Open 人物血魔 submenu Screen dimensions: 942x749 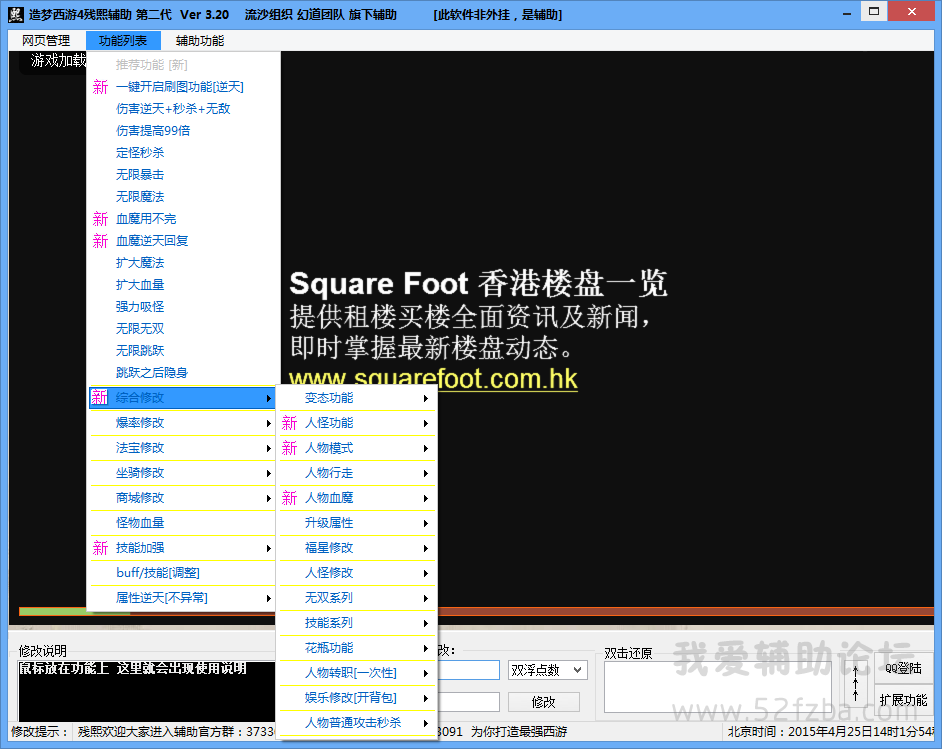click(356, 498)
